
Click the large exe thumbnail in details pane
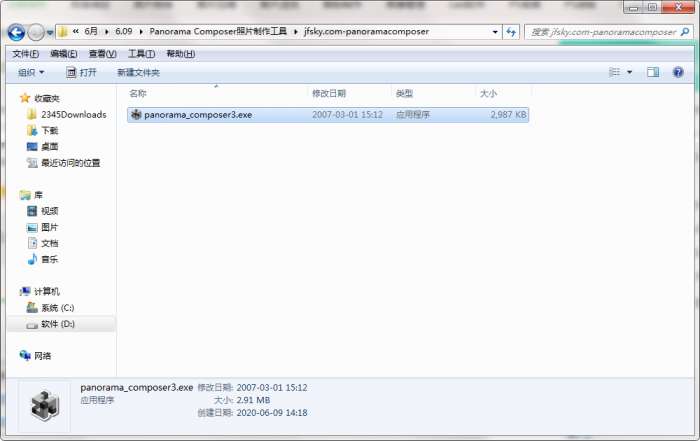[x=45, y=406]
